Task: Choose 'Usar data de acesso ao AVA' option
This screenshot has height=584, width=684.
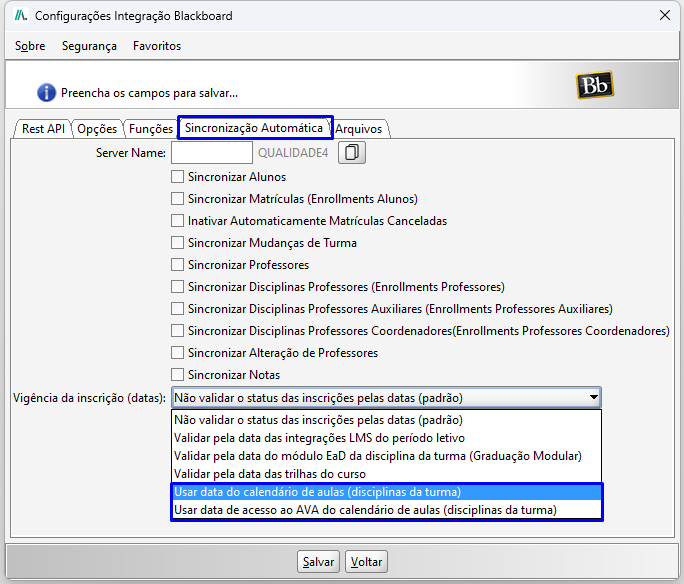Action: click(x=386, y=510)
